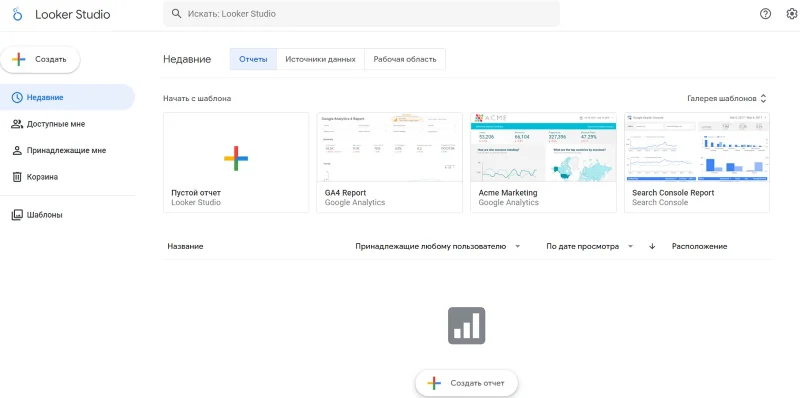This screenshot has height=398, width=800.
Task: Select Недавние in the sidebar
Action: 67,97
